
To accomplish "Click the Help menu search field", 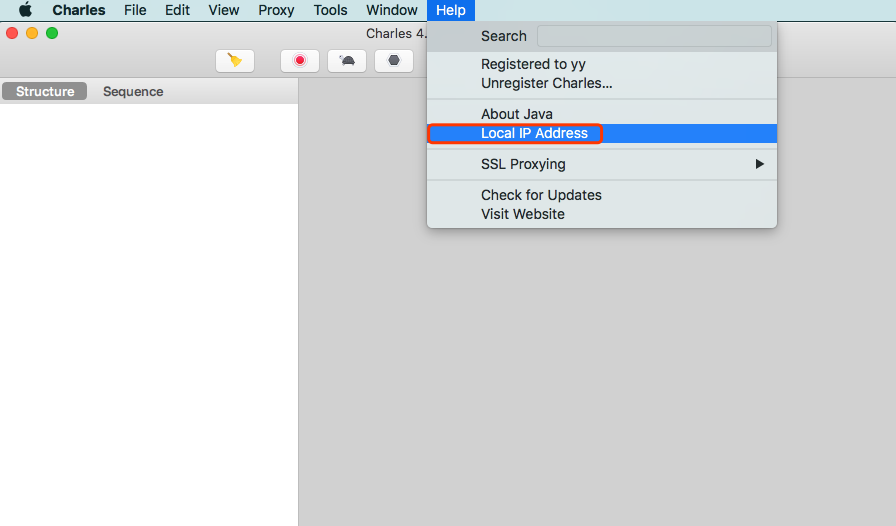I will (654, 36).
